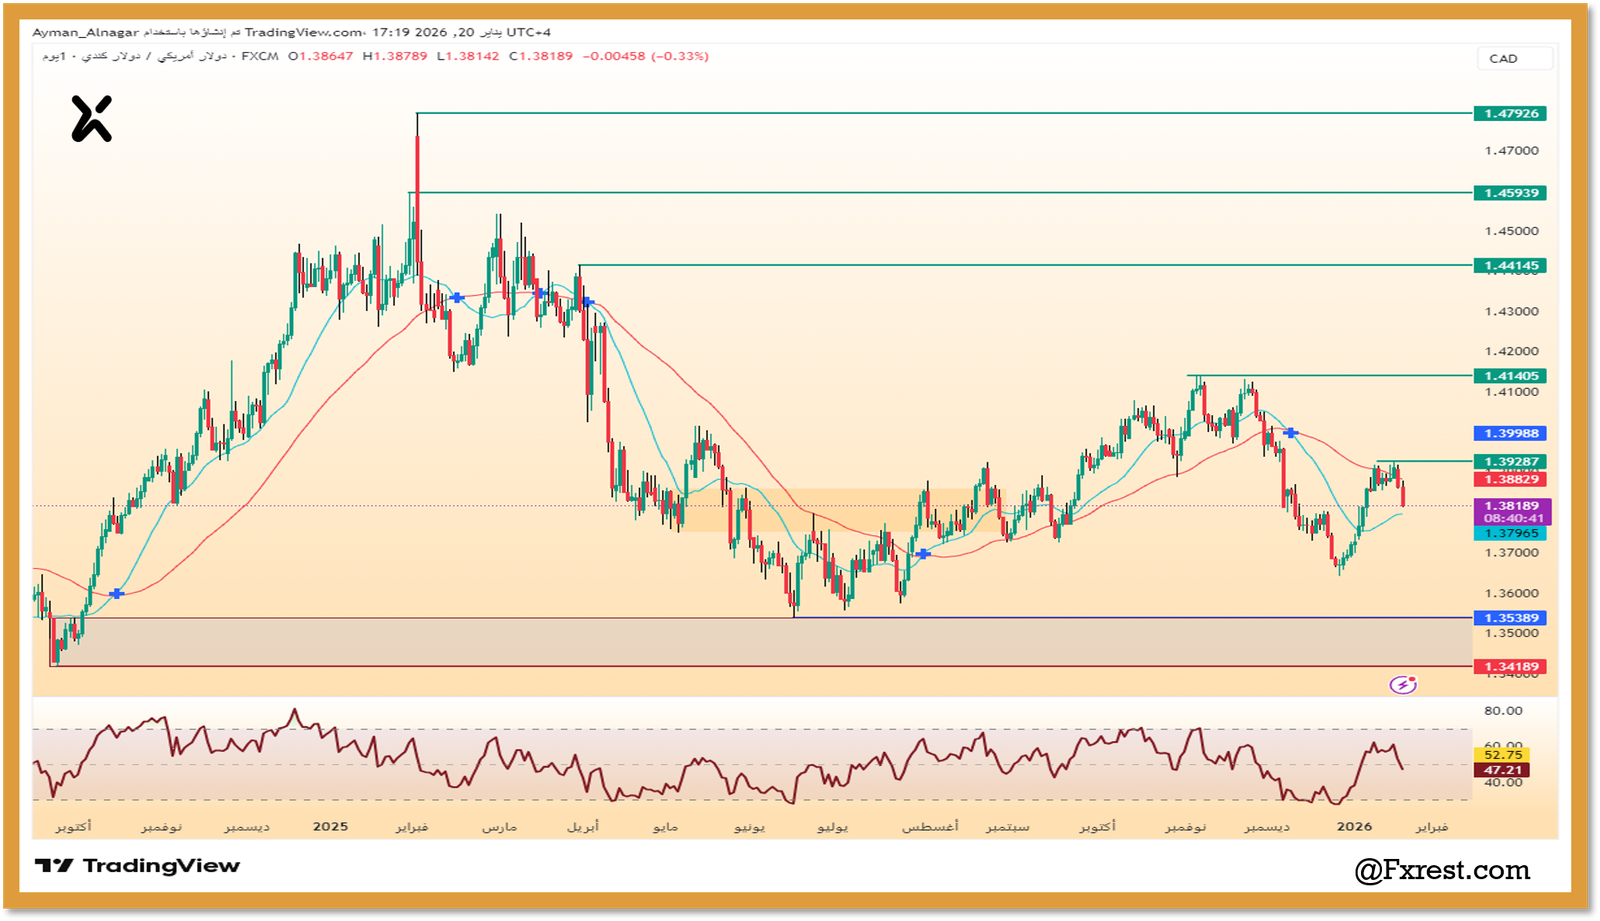Click the blue plus marker near August
The width and height of the screenshot is (1600, 921).
pyautogui.click(x=922, y=555)
